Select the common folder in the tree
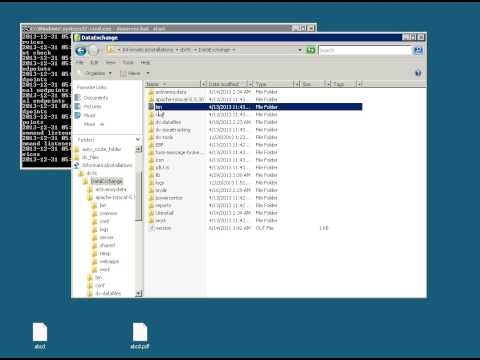Image resolution: width=480 pixels, height=360 pixels. coord(108,213)
